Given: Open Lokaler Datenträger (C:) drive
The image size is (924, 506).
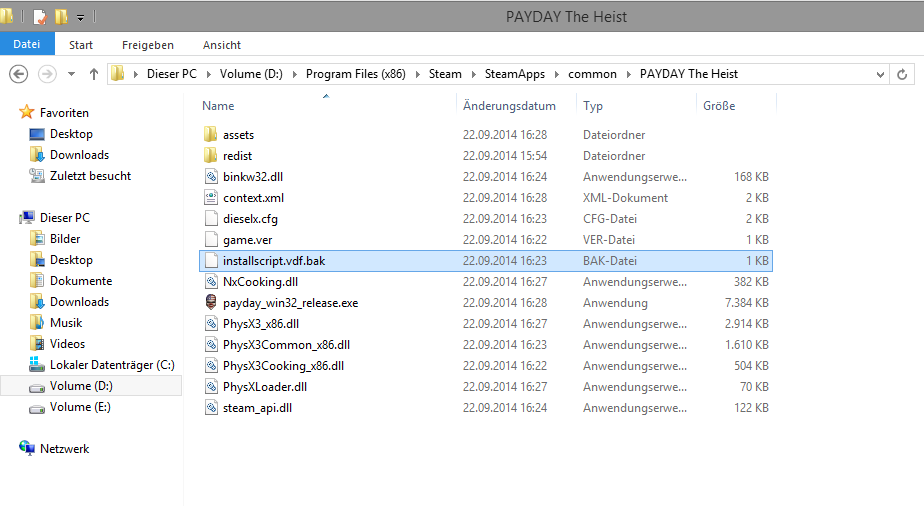Looking at the screenshot, I should tap(112, 365).
